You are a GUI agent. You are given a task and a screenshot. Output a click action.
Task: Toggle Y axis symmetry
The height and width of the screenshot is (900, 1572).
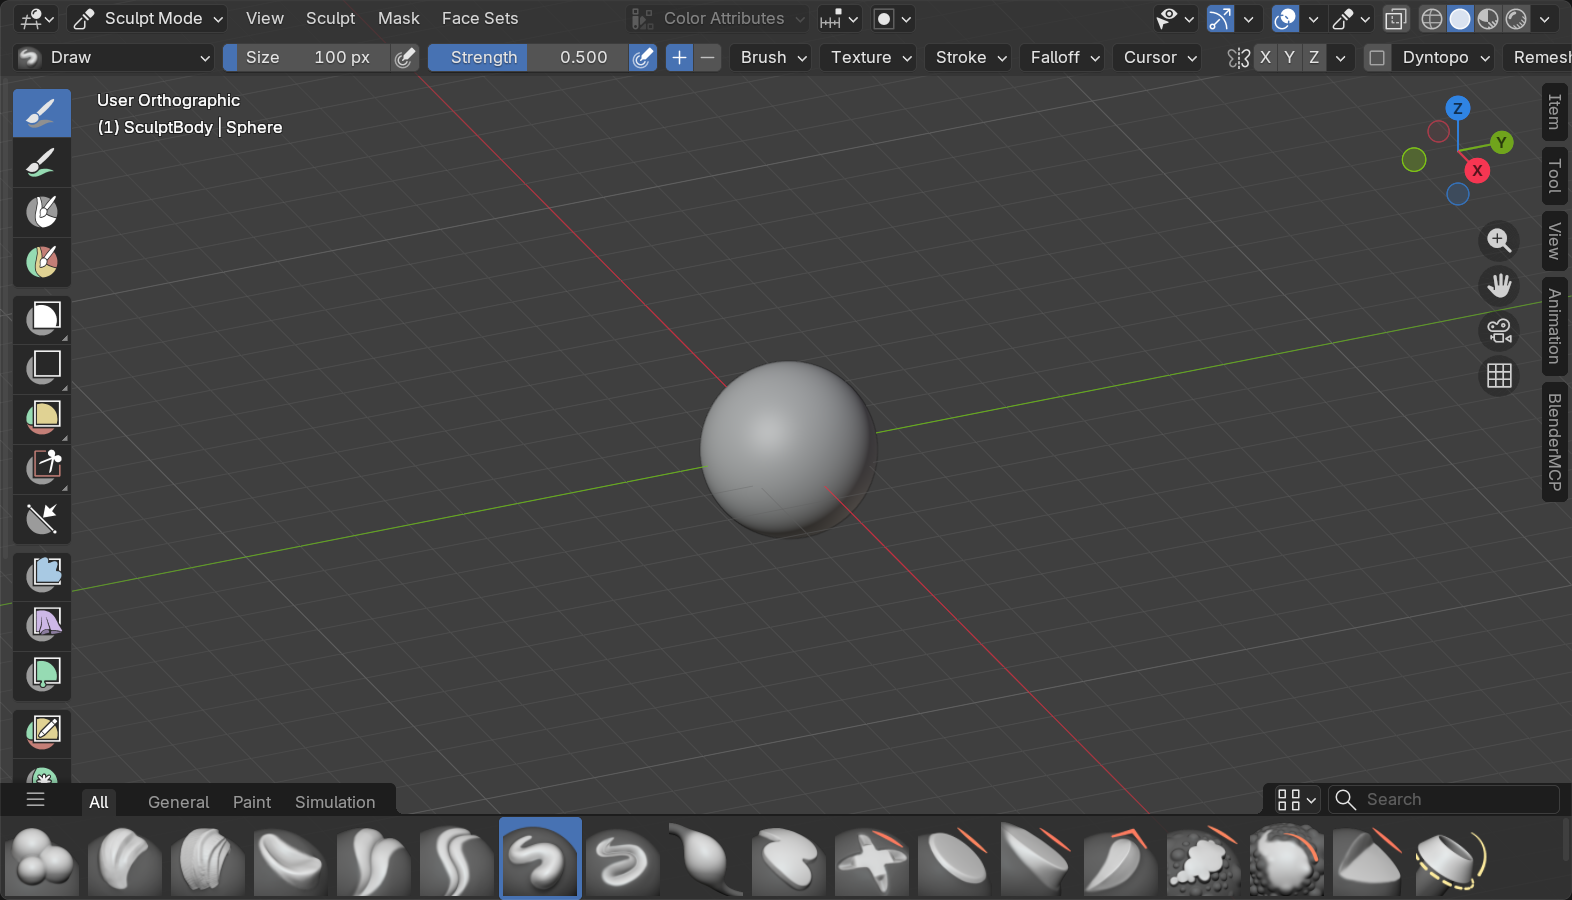[1289, 58]
